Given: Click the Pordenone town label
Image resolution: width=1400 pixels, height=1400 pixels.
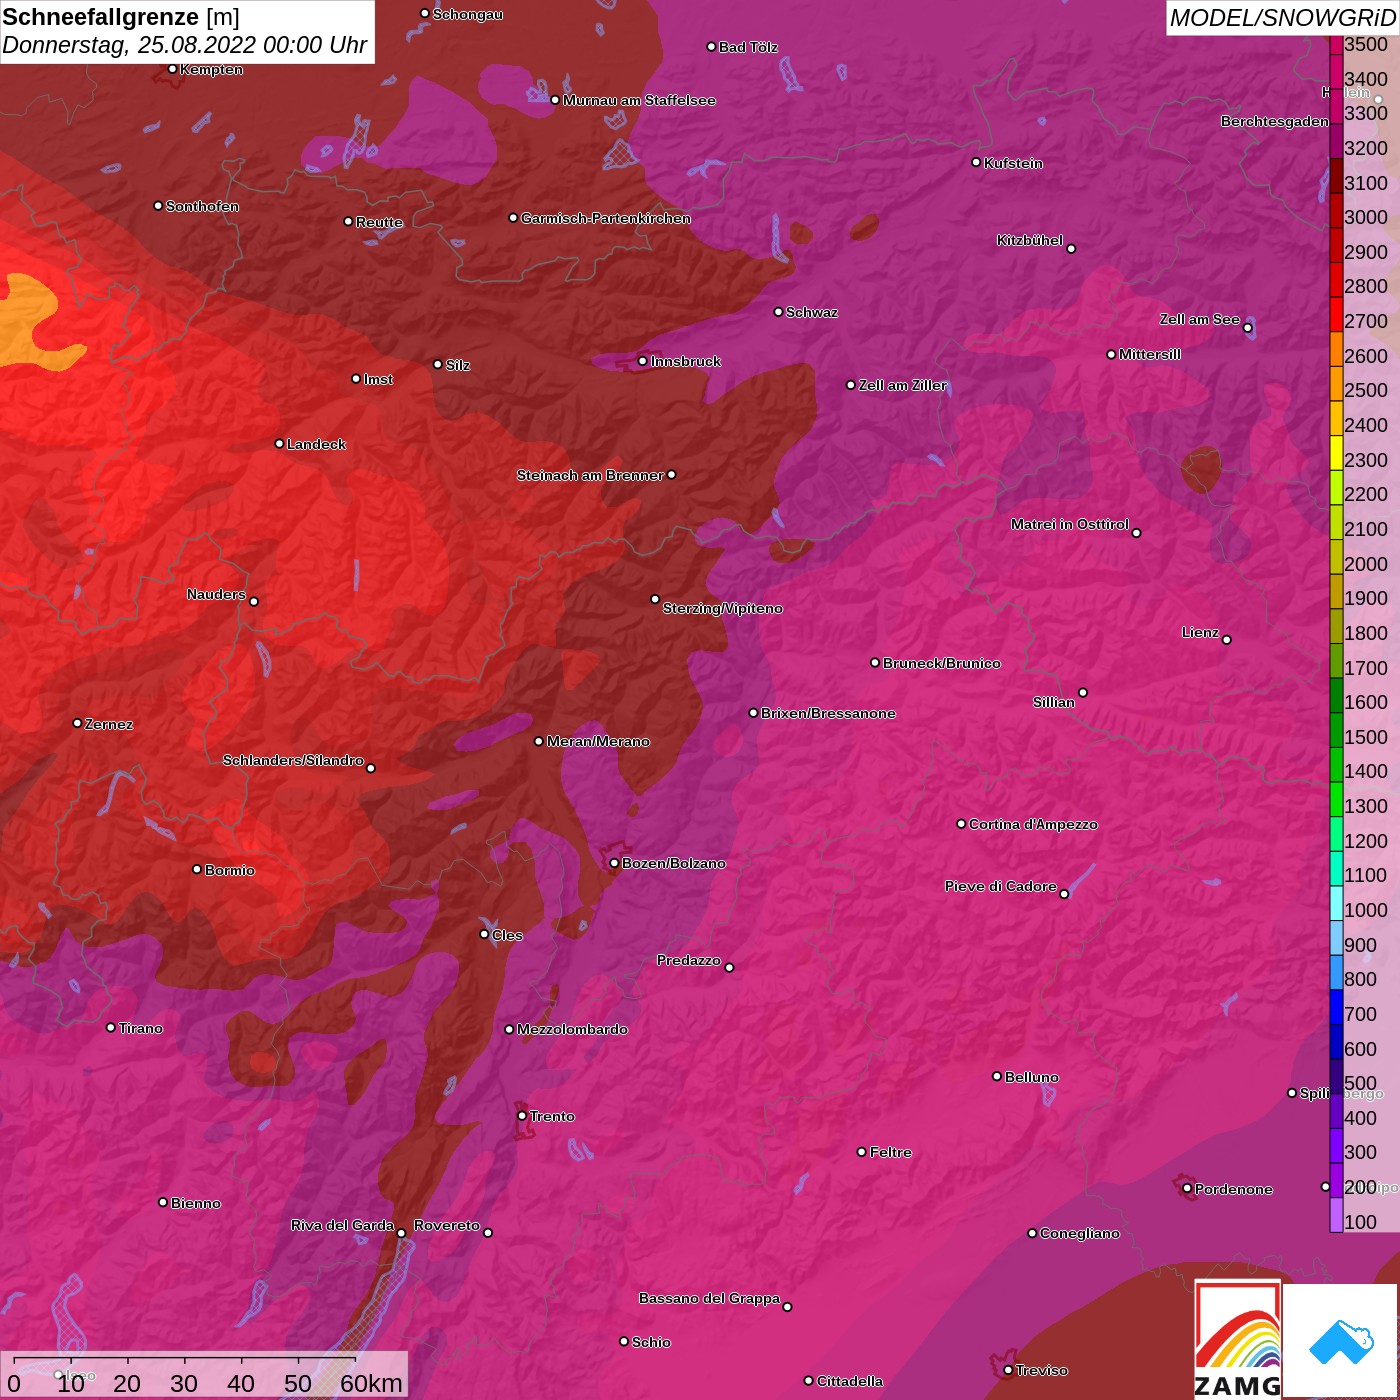Looking at the screenshot, I should pyautogui.click(x=1234, y=1189).
